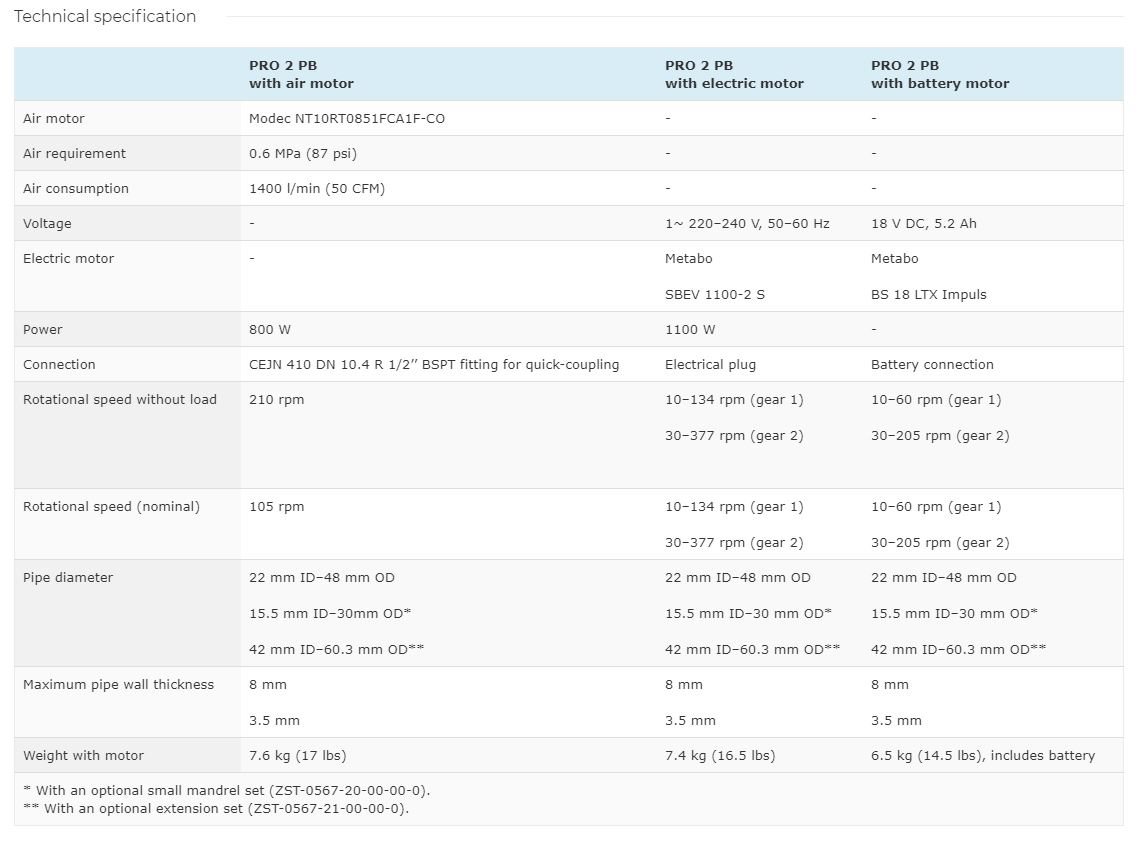1144x846 pixels.
Task: Click the Battery connection cell
Action: pyautogui.click(x=932, y=364)
